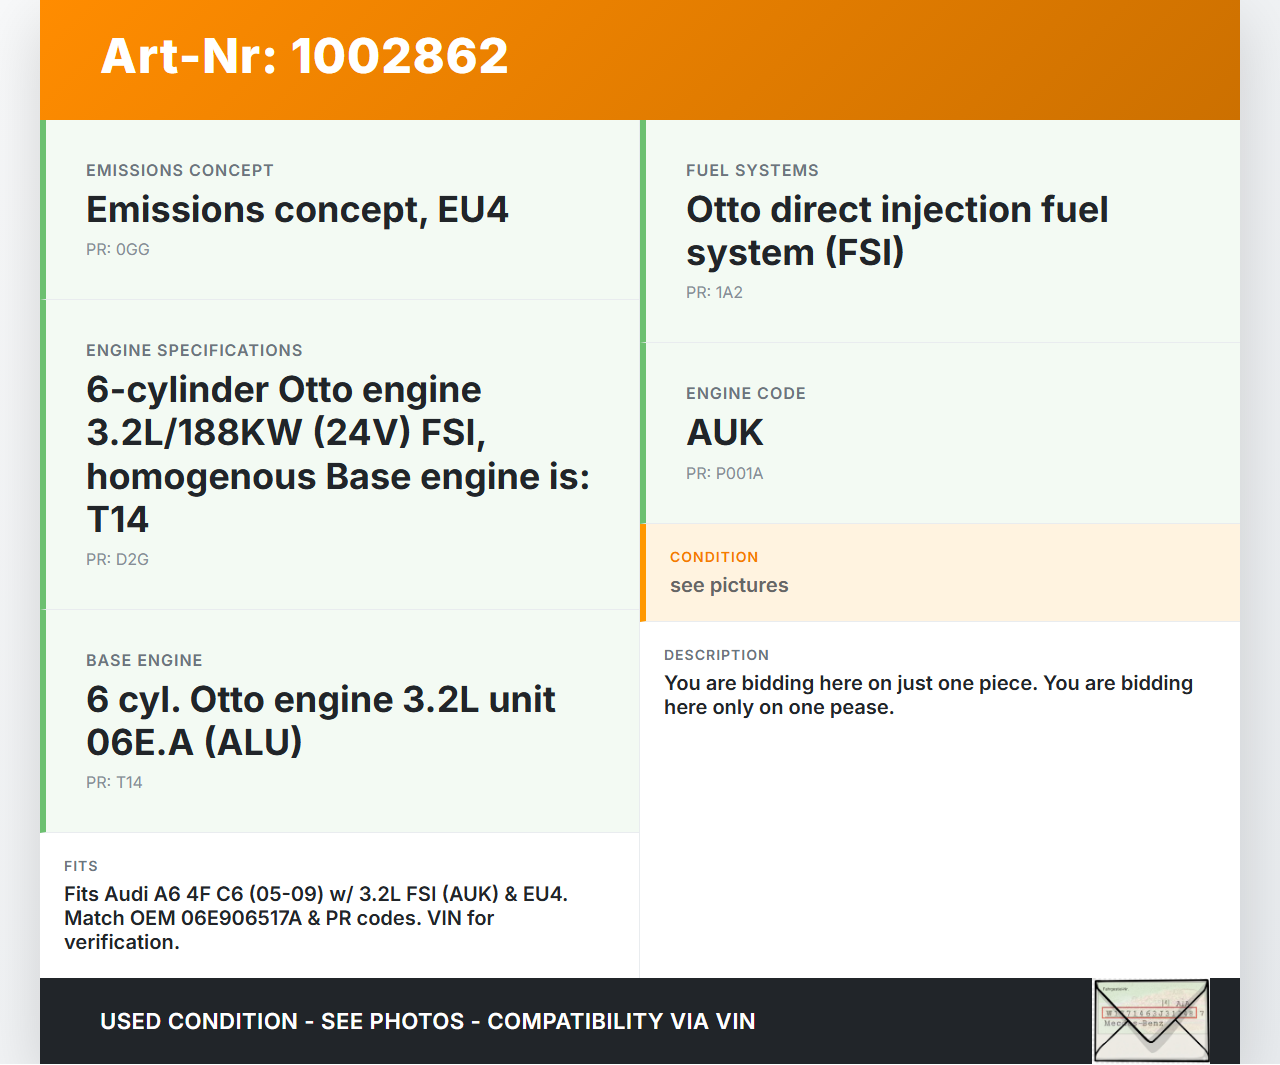The image size is (1280, 1065).
Task: Select the 06E.A (ALU) base engine heading
Action: point(320,721)
